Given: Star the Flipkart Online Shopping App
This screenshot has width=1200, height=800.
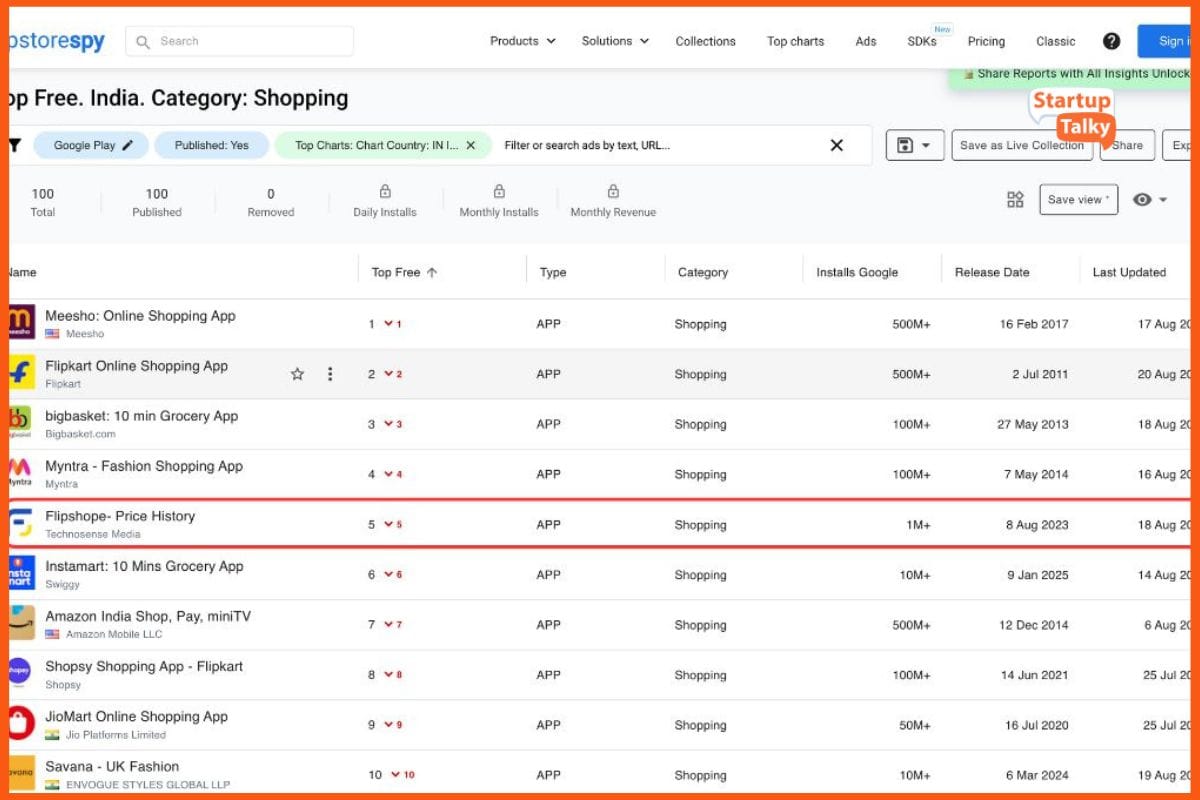Looking at the screenshot, I should click(x=297, y=374).
